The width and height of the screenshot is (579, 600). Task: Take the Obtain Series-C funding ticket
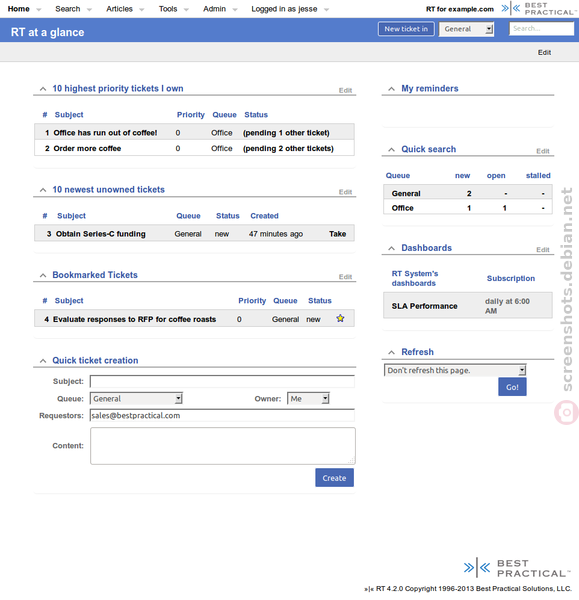coord(337,234)
